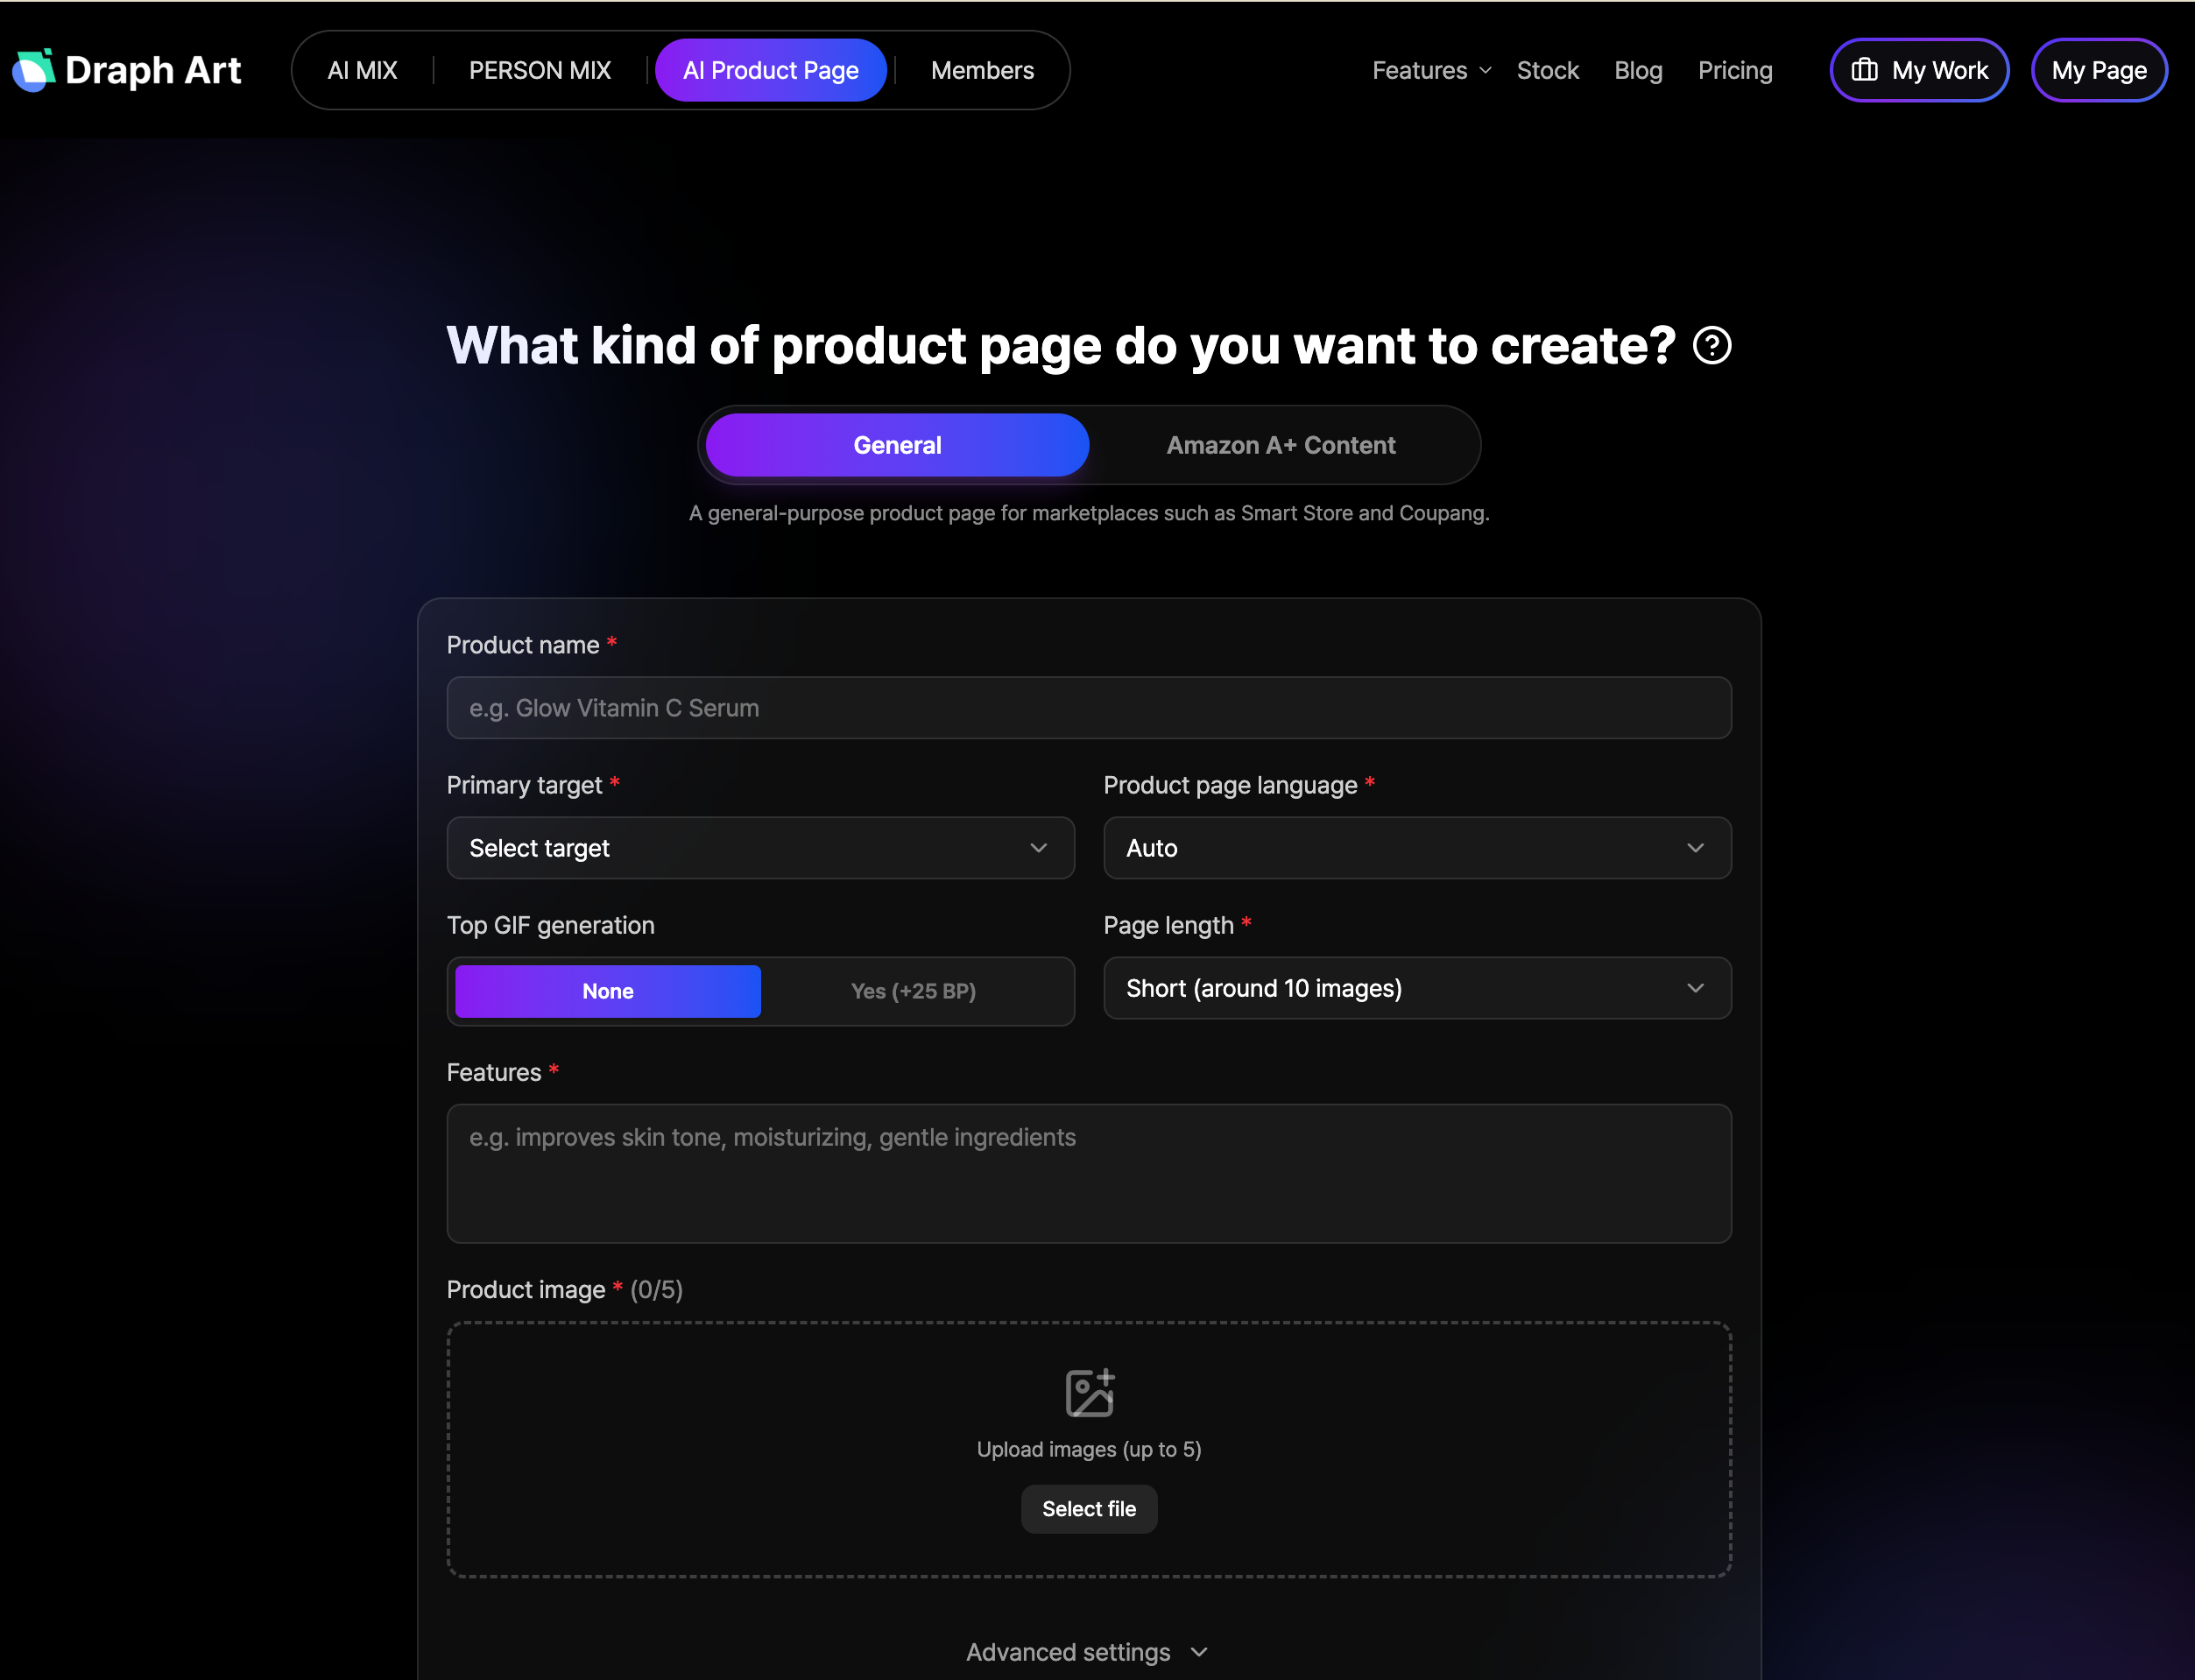Open the Product page language dropdown

tap(1417, 848)
